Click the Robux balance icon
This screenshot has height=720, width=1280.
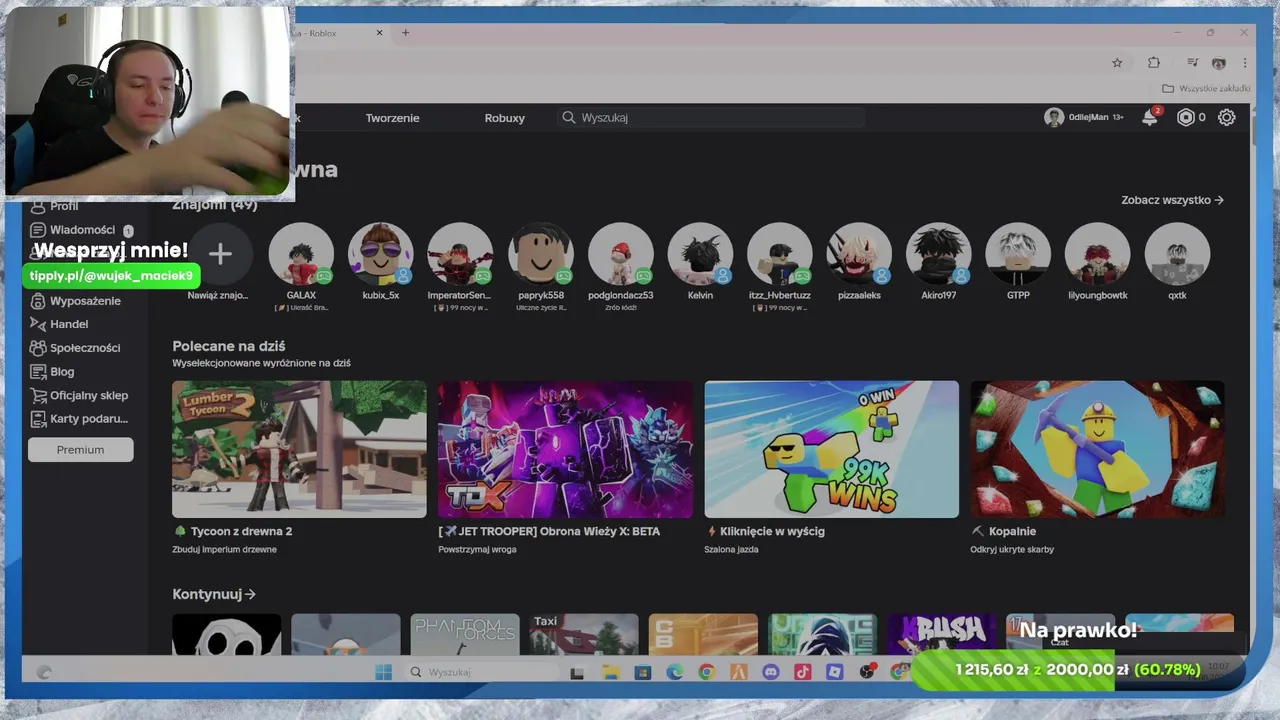click(x=1186, y=117)
